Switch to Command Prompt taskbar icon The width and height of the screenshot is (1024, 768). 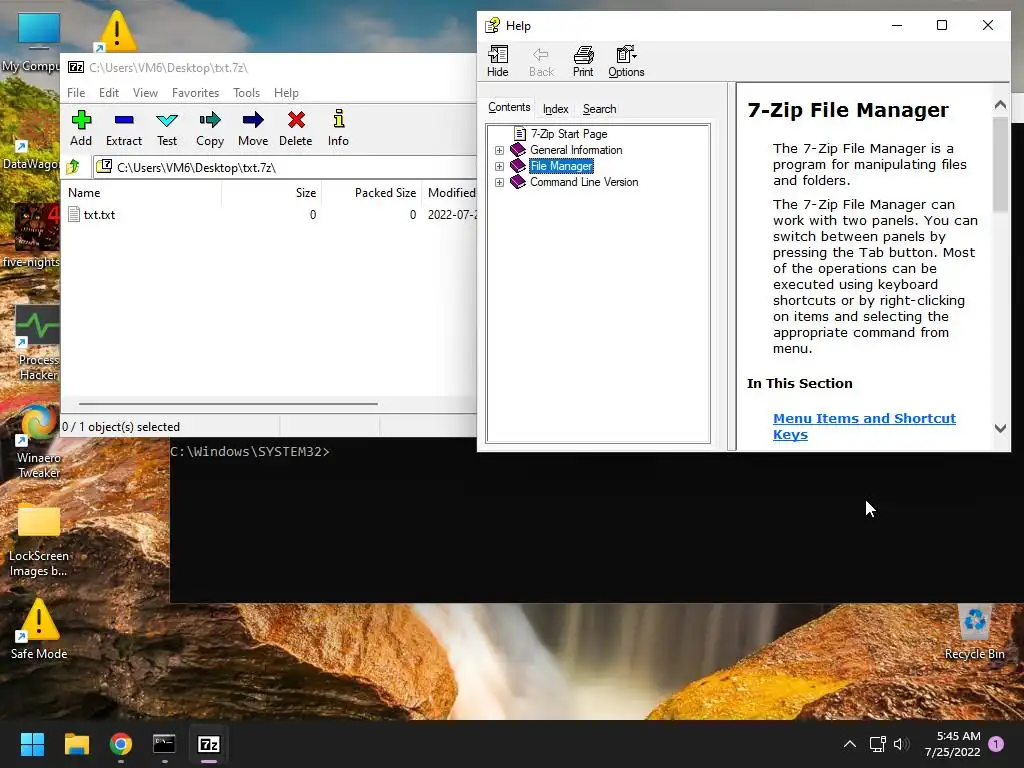pyautogui.click(x=164, y=744)
